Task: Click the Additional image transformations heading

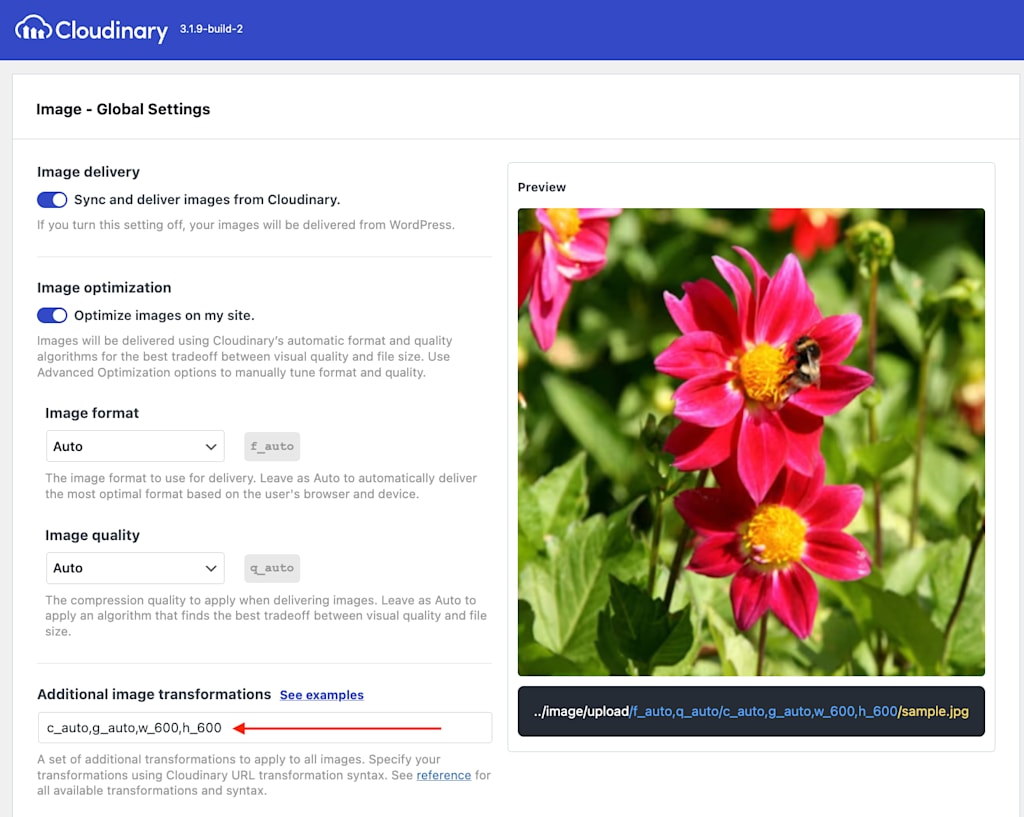Action: [x=154, y=694]
